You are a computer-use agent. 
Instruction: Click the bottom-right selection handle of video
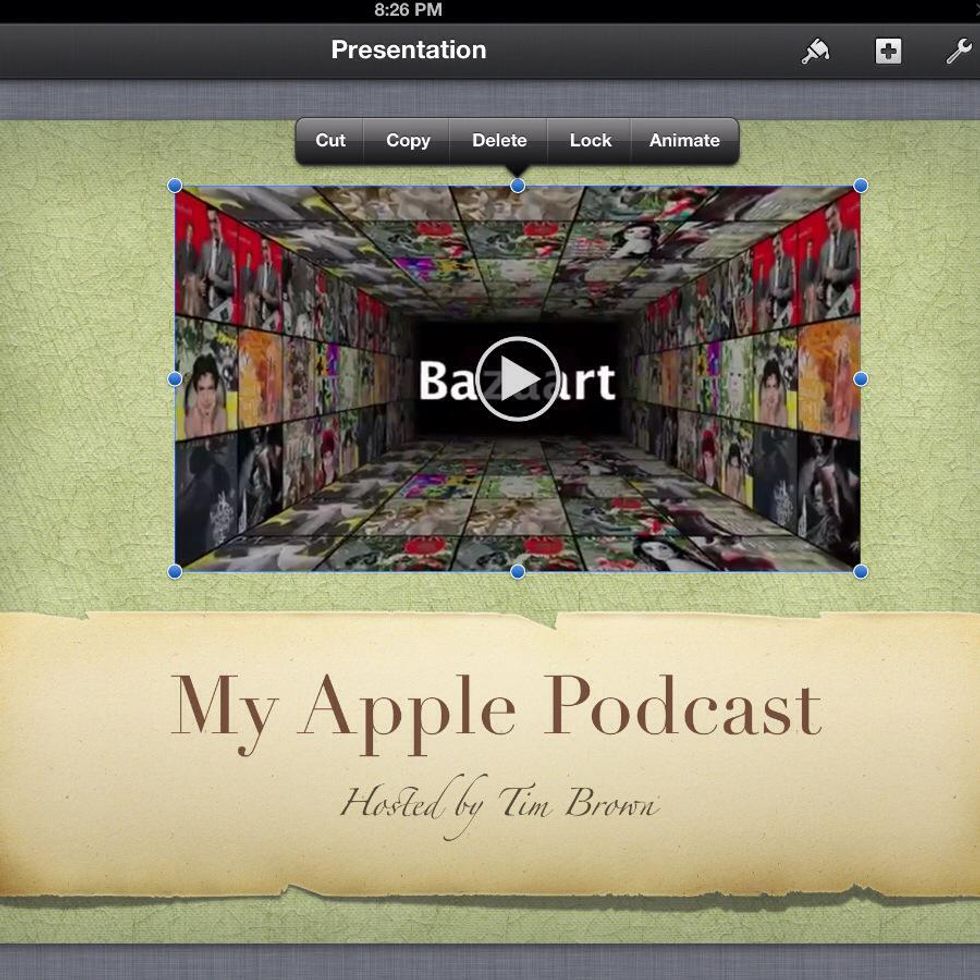[x=860, y=571]
